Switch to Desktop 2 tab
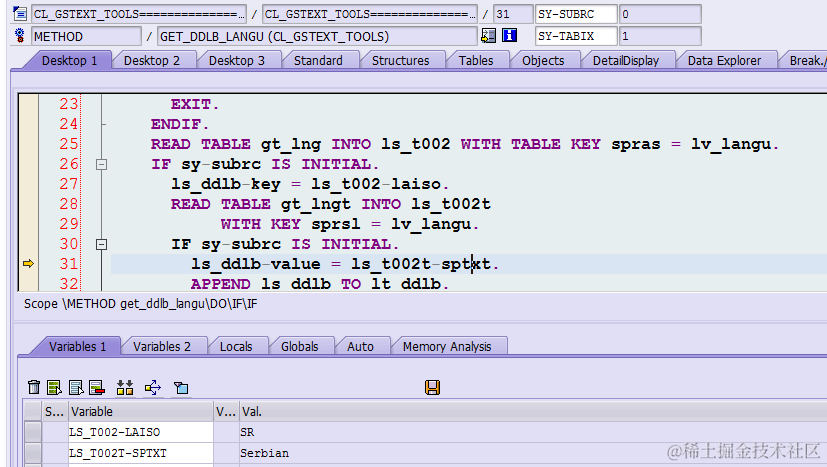This screenshot has height=467, width=827. [x=152, y=61]
